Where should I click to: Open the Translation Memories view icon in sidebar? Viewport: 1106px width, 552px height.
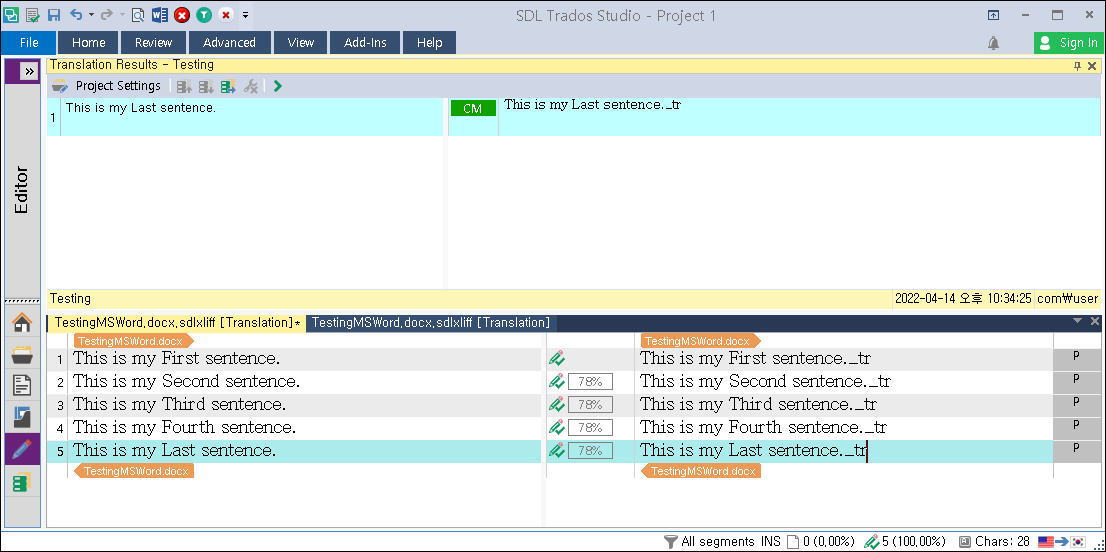pyautogui.click(x=23, y=483)
